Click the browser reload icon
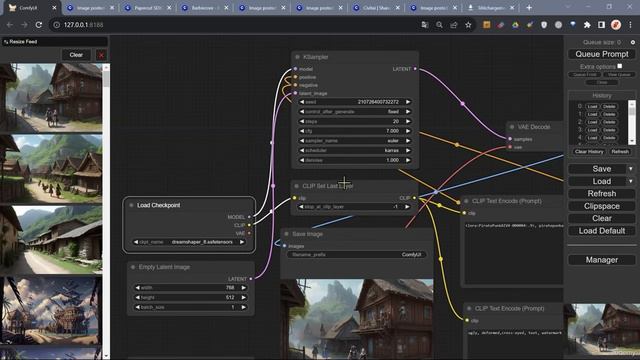The image size is (640, 360). click(39, 25)
